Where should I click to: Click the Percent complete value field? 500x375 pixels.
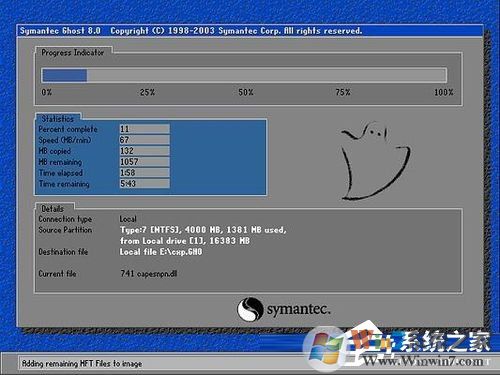(x=145, y=129)
